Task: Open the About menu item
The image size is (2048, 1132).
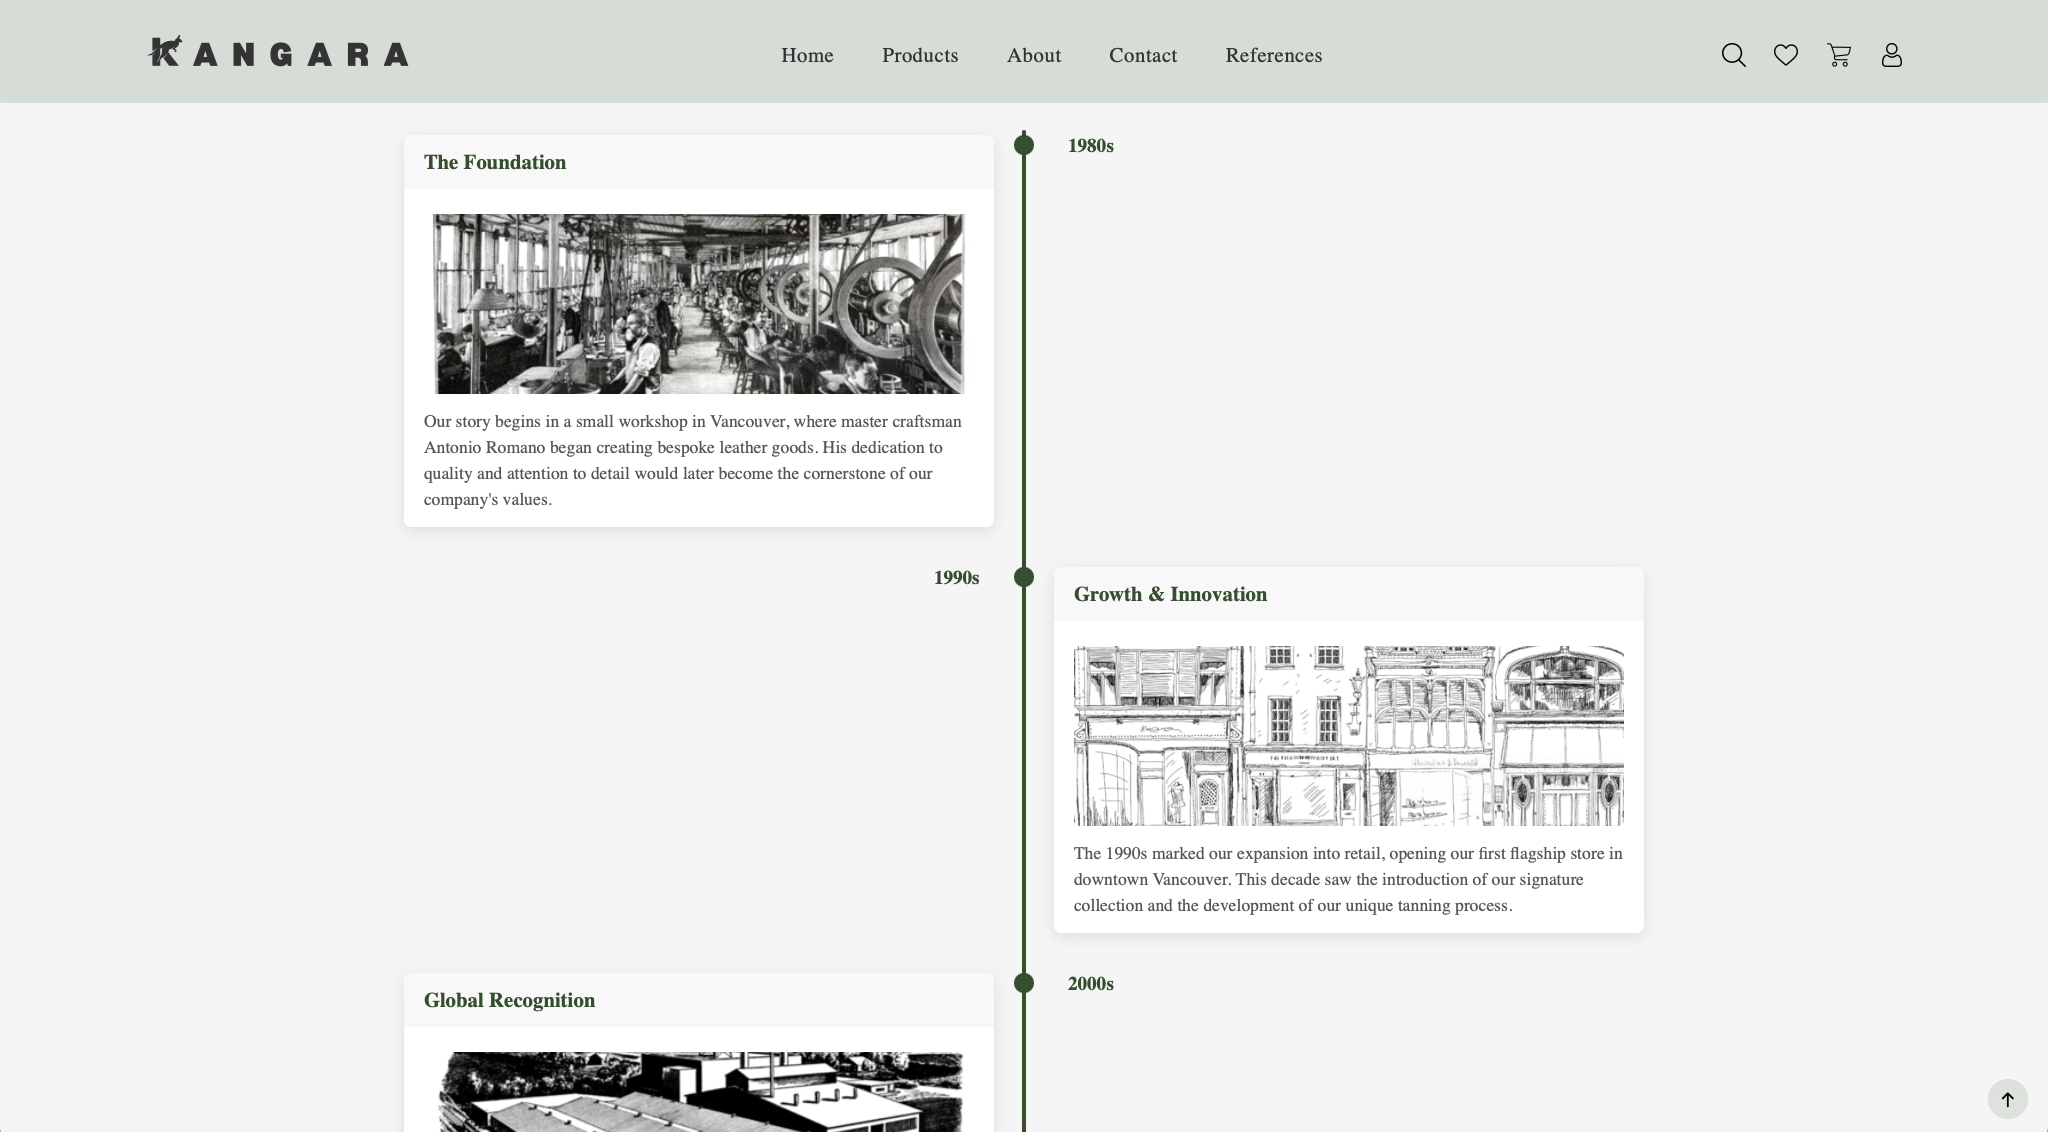Action: click(1034, 55)
